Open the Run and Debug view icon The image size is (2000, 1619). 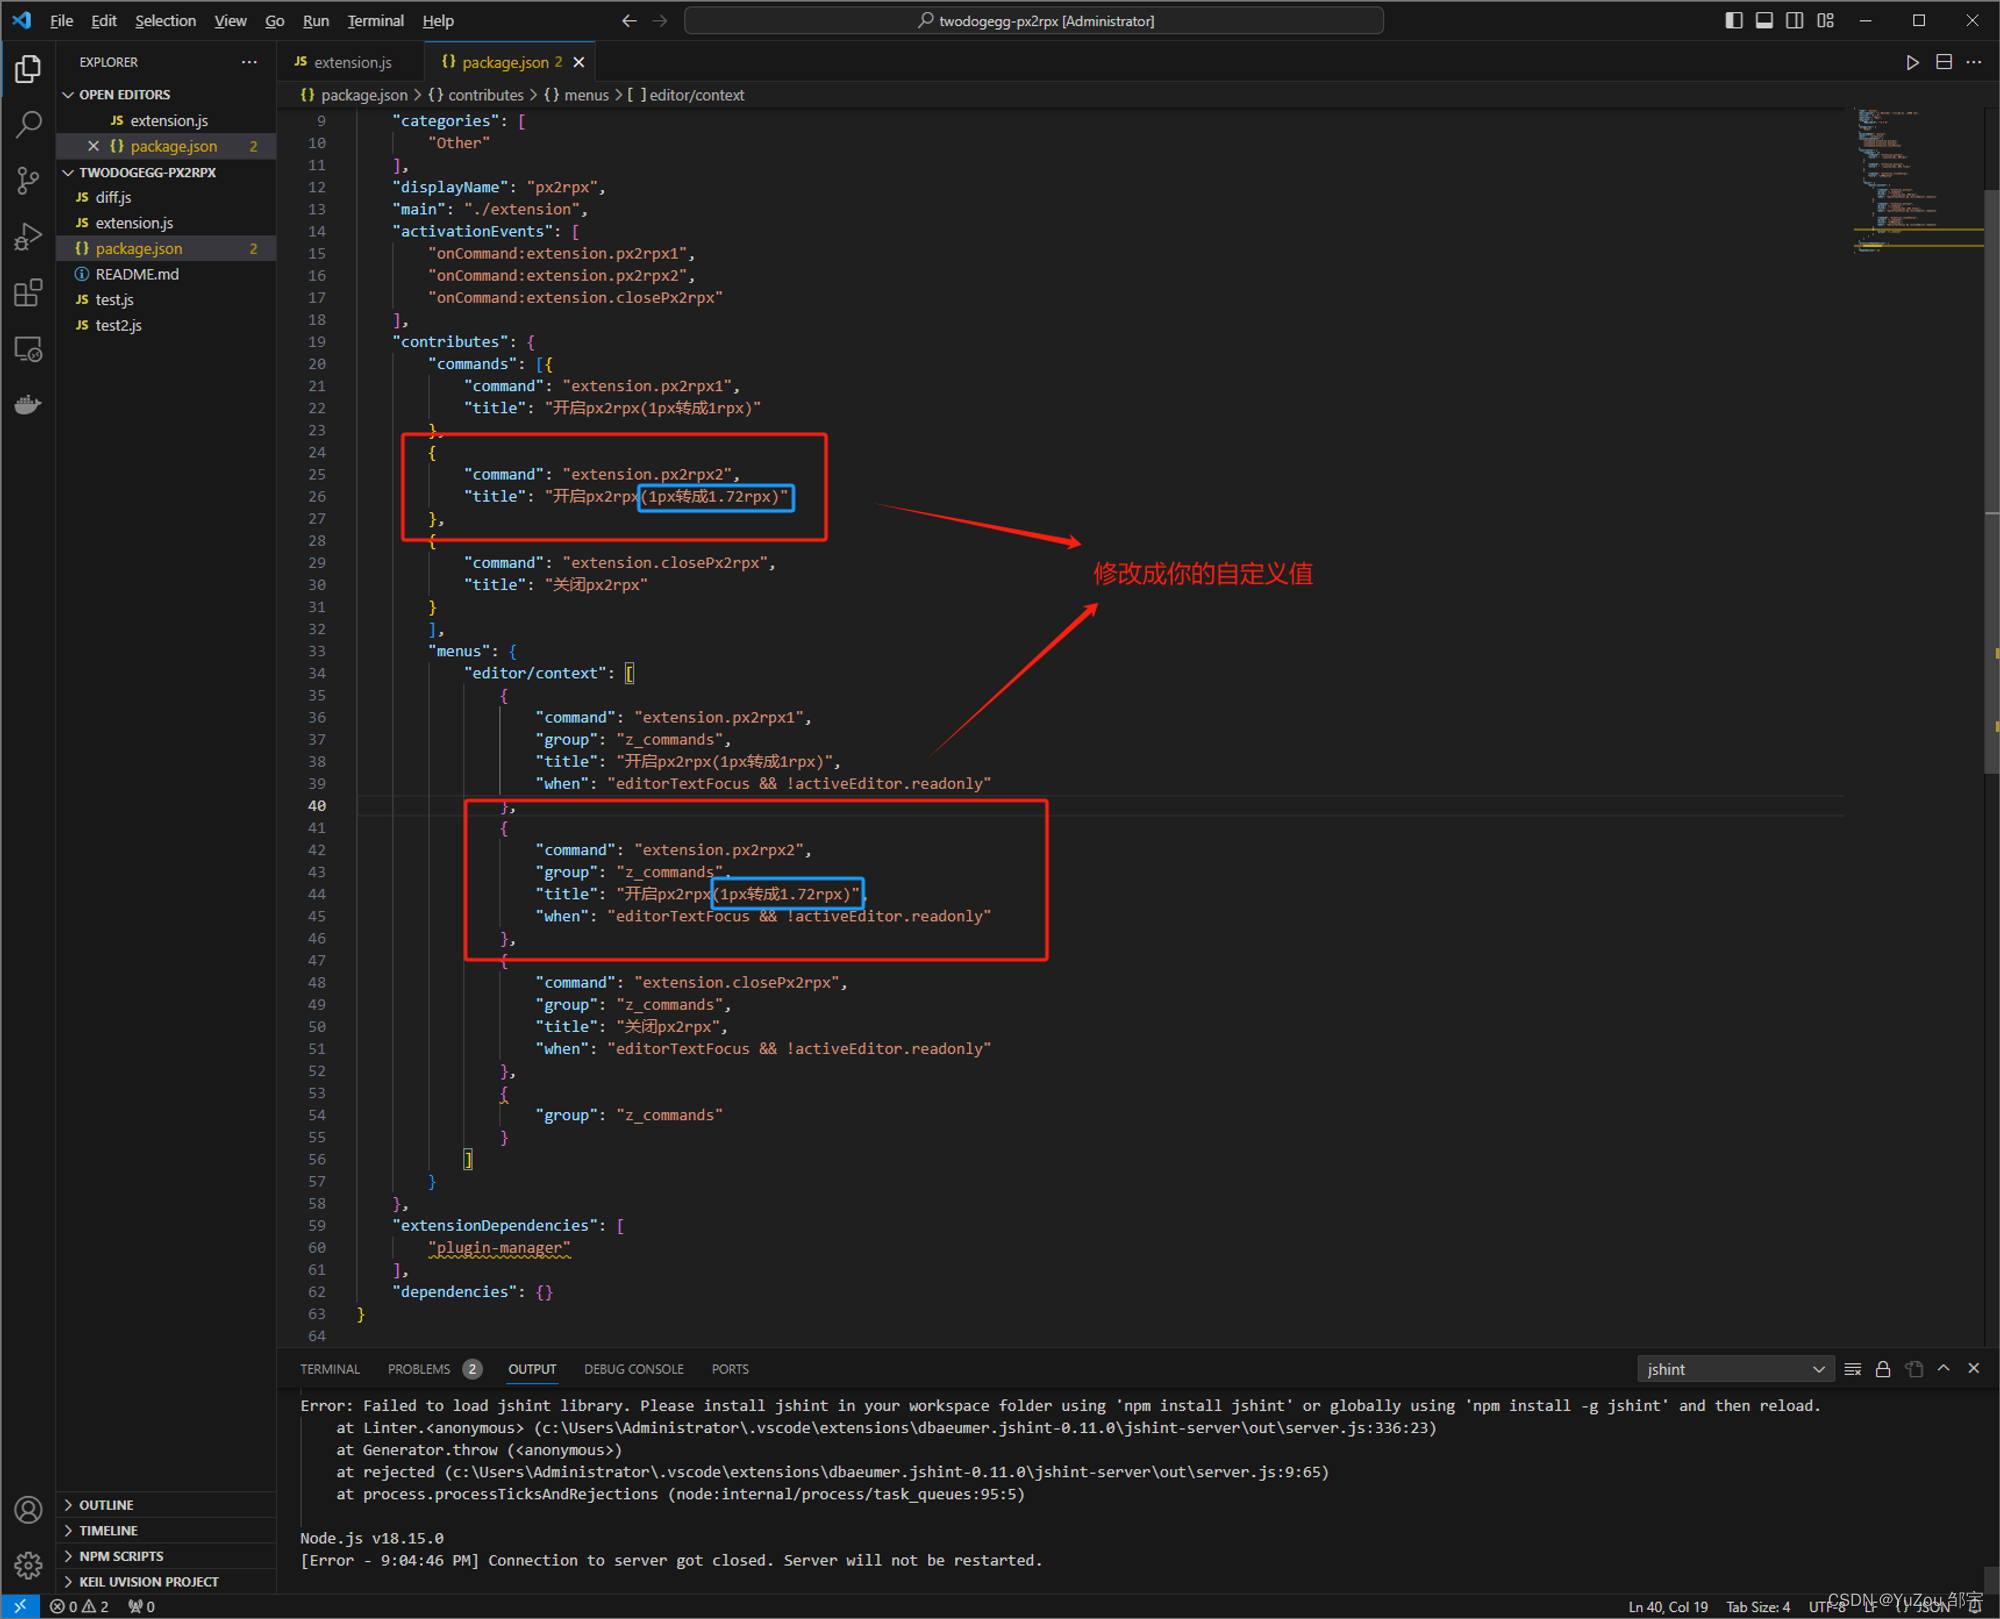[x=28, y=237]
